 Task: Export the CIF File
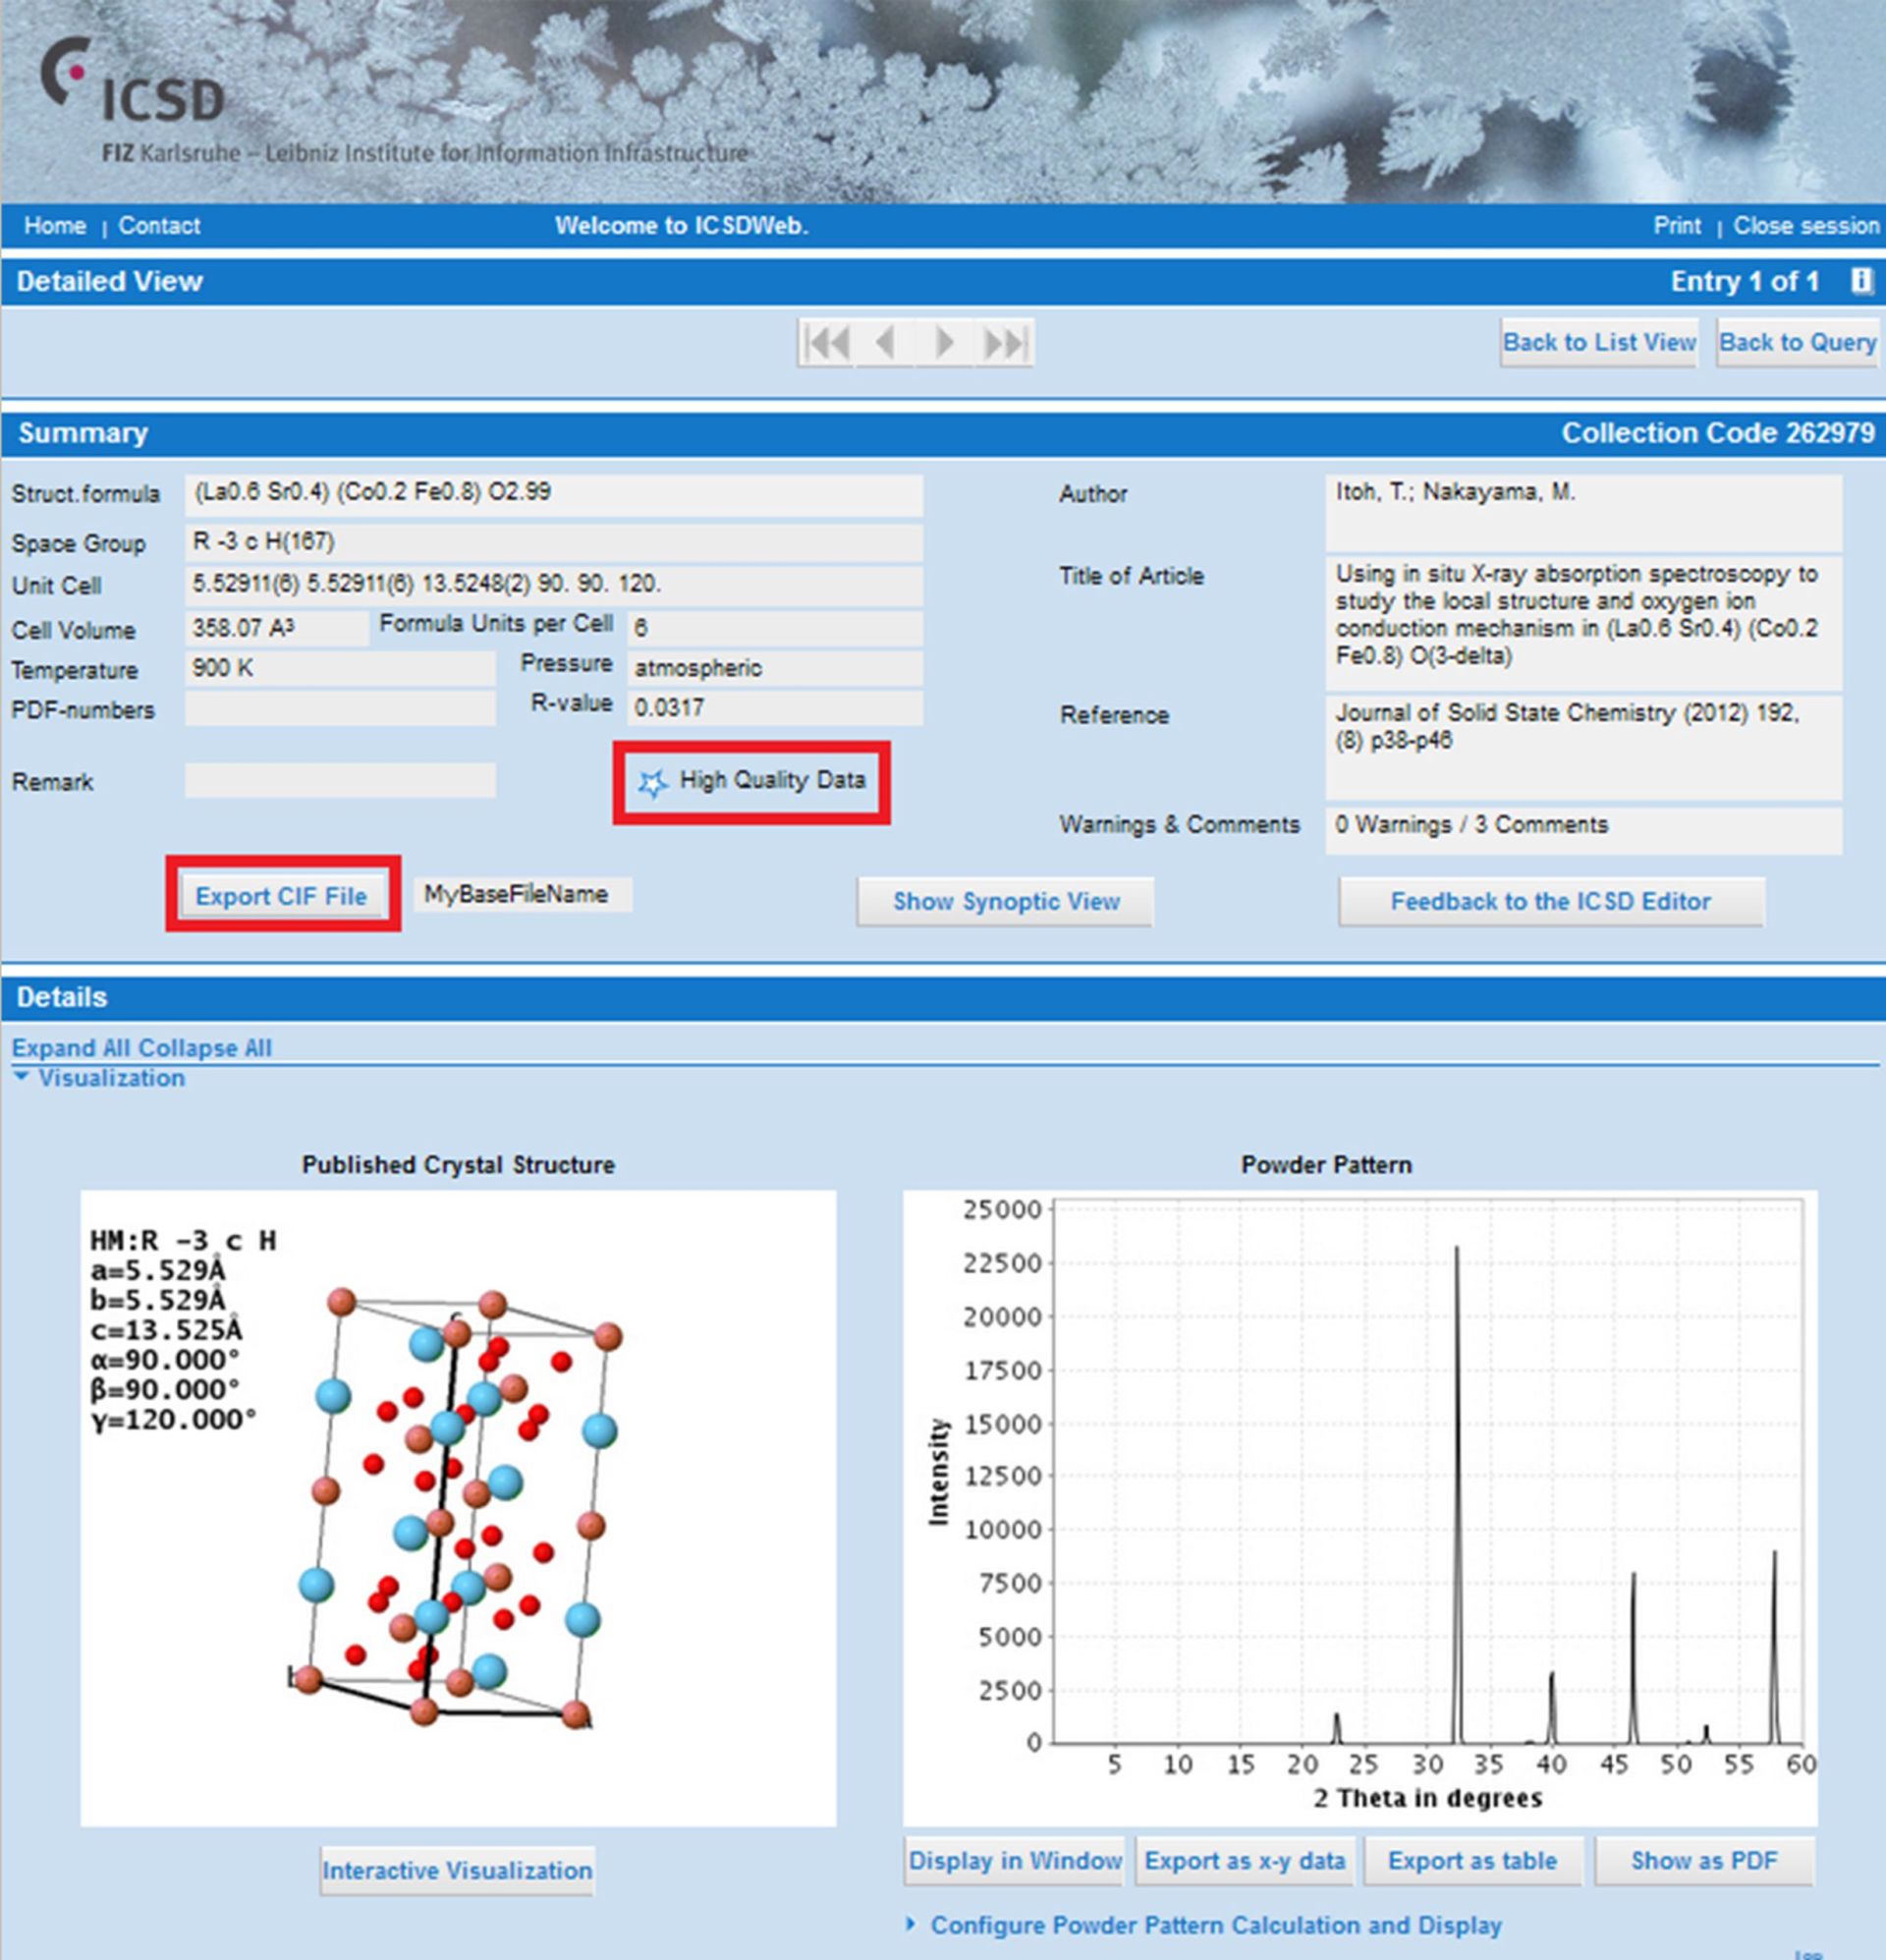(x=282, y=896)
